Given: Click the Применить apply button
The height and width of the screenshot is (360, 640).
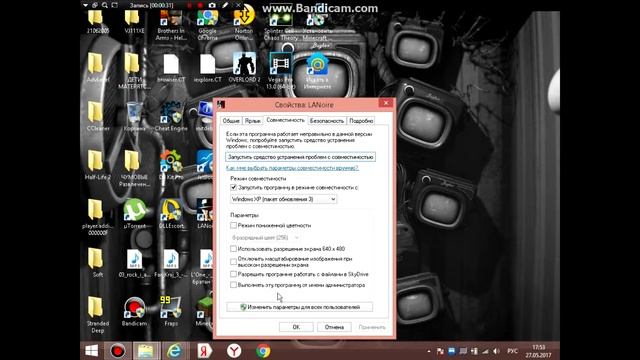Looking at the screenshot, I should (x=372, y=327).
